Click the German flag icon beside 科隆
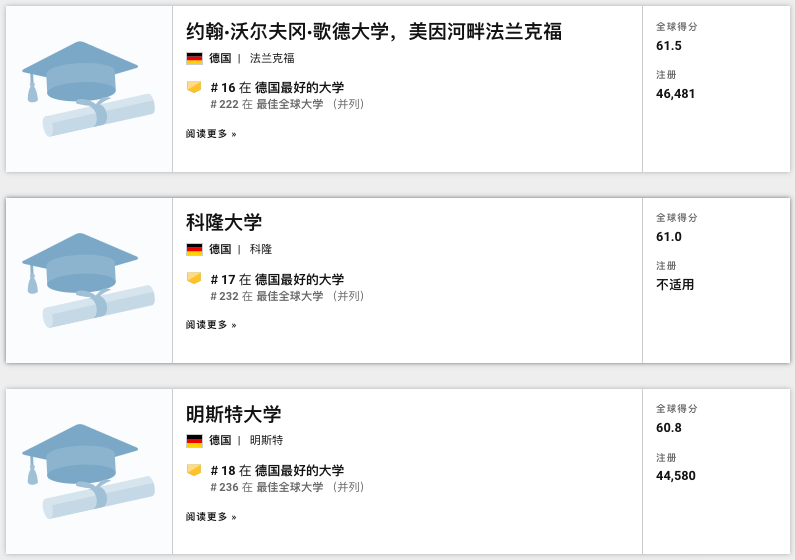795x560 pixels. (194, 249)
